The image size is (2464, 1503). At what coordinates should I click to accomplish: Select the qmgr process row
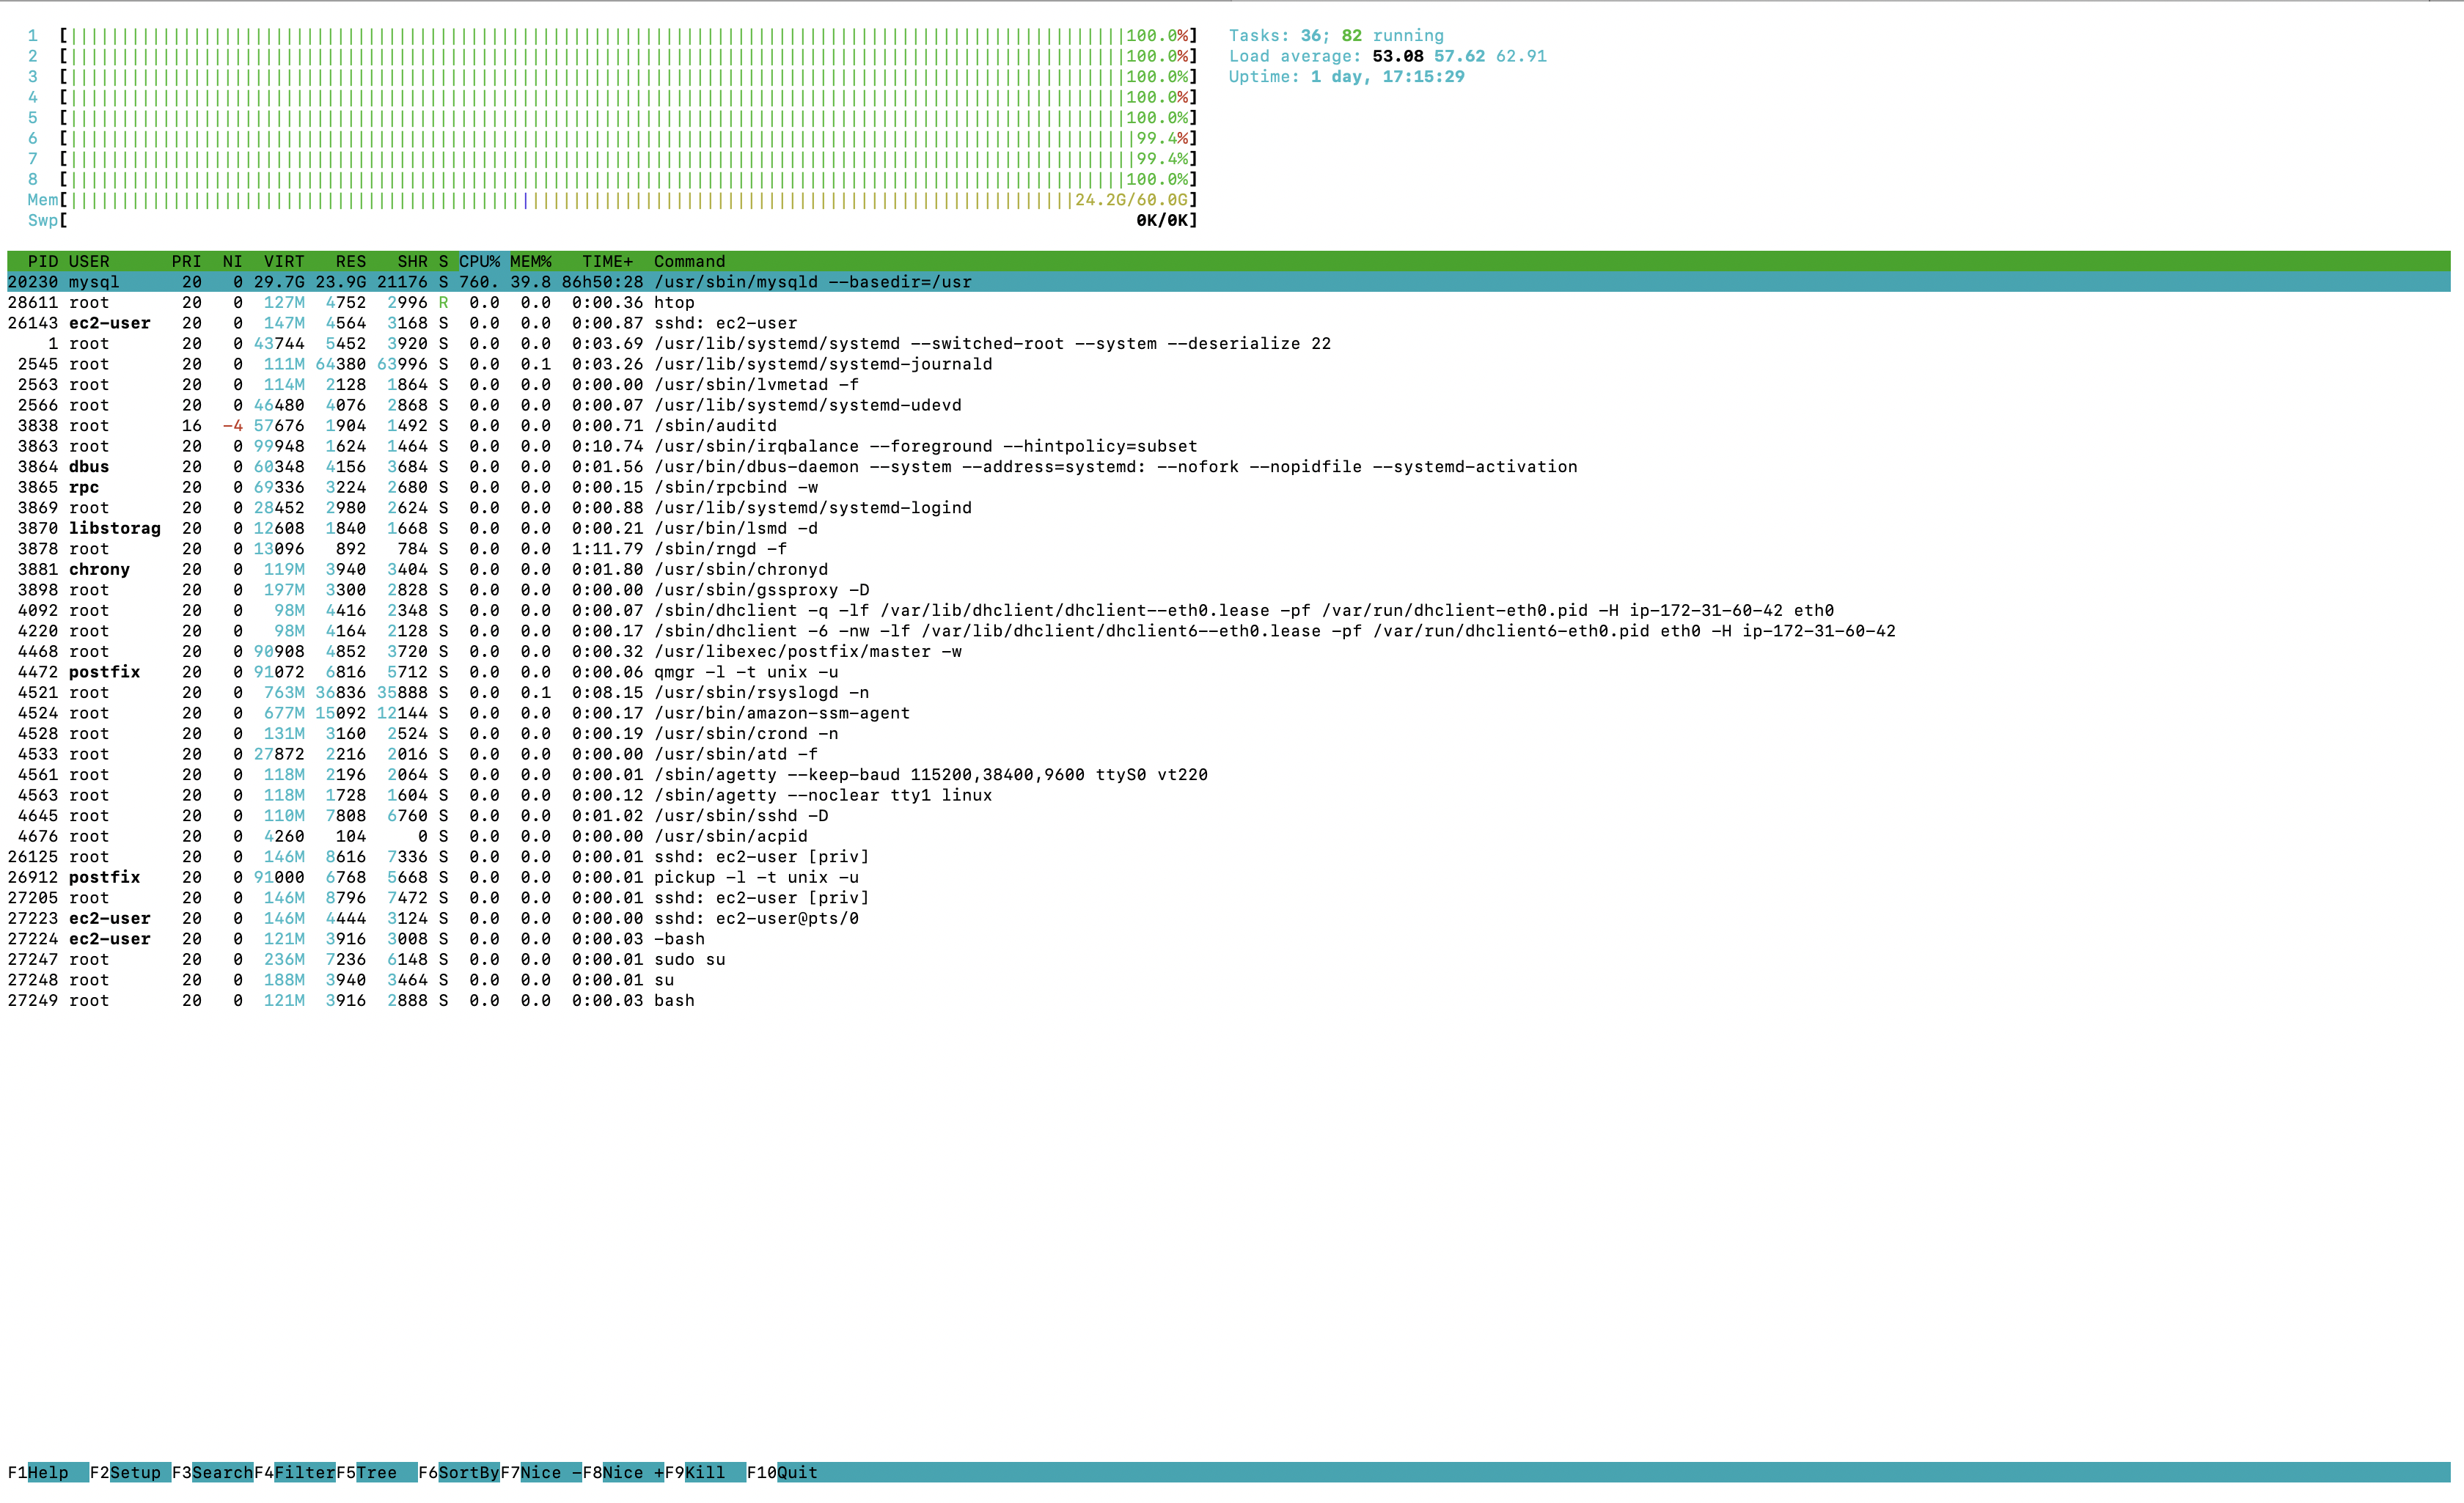1229,671
